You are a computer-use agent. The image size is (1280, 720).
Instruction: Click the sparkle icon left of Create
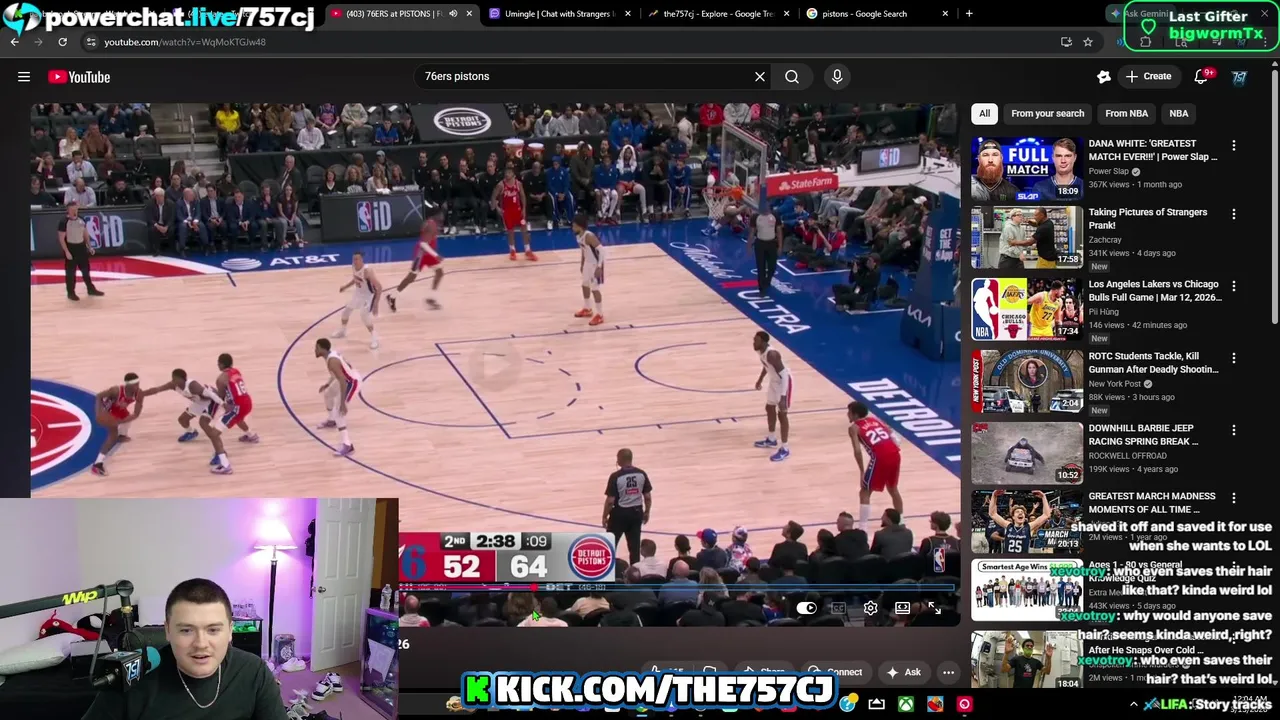pyautogui.click(x=1104, y=77)
